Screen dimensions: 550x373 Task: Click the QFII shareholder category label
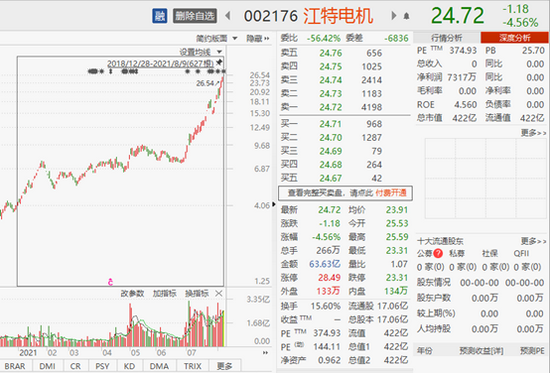click(521, 253)
